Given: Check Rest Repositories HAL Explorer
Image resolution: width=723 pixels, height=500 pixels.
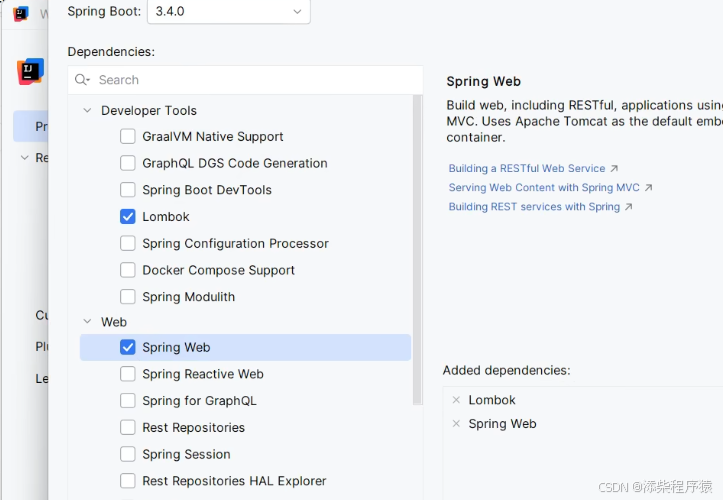Looking at the screenshot, I should pos(128,481).
